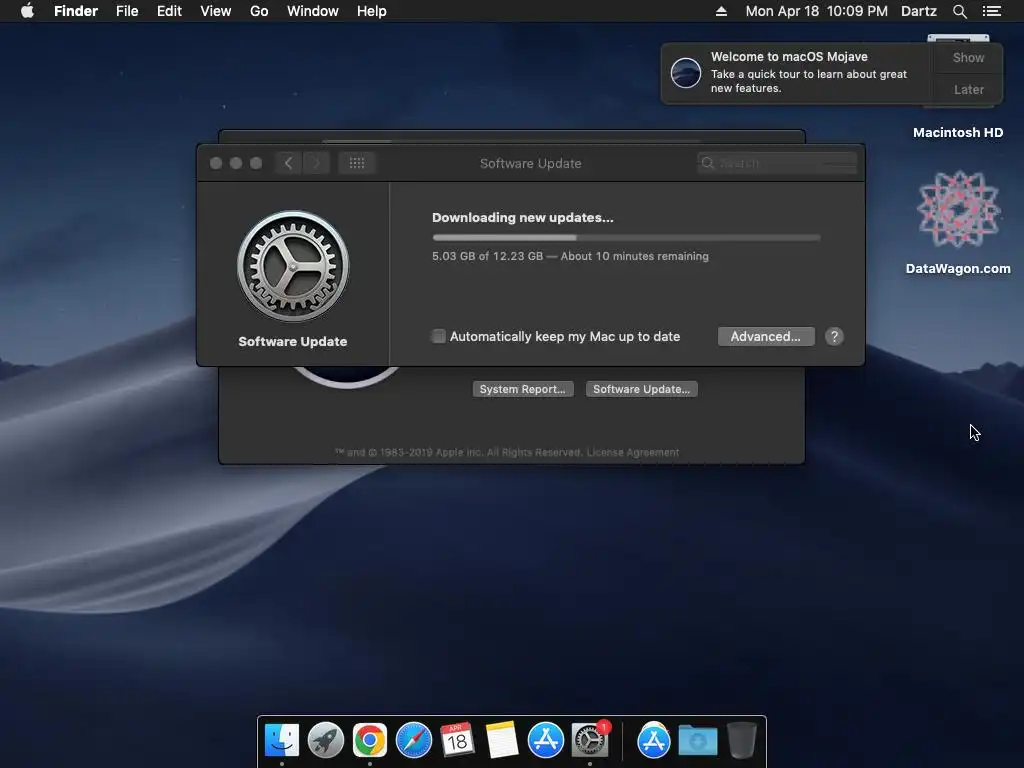Open the Apple menu
Viewport: 1024px width, 768px height.
tap(27, 11)
